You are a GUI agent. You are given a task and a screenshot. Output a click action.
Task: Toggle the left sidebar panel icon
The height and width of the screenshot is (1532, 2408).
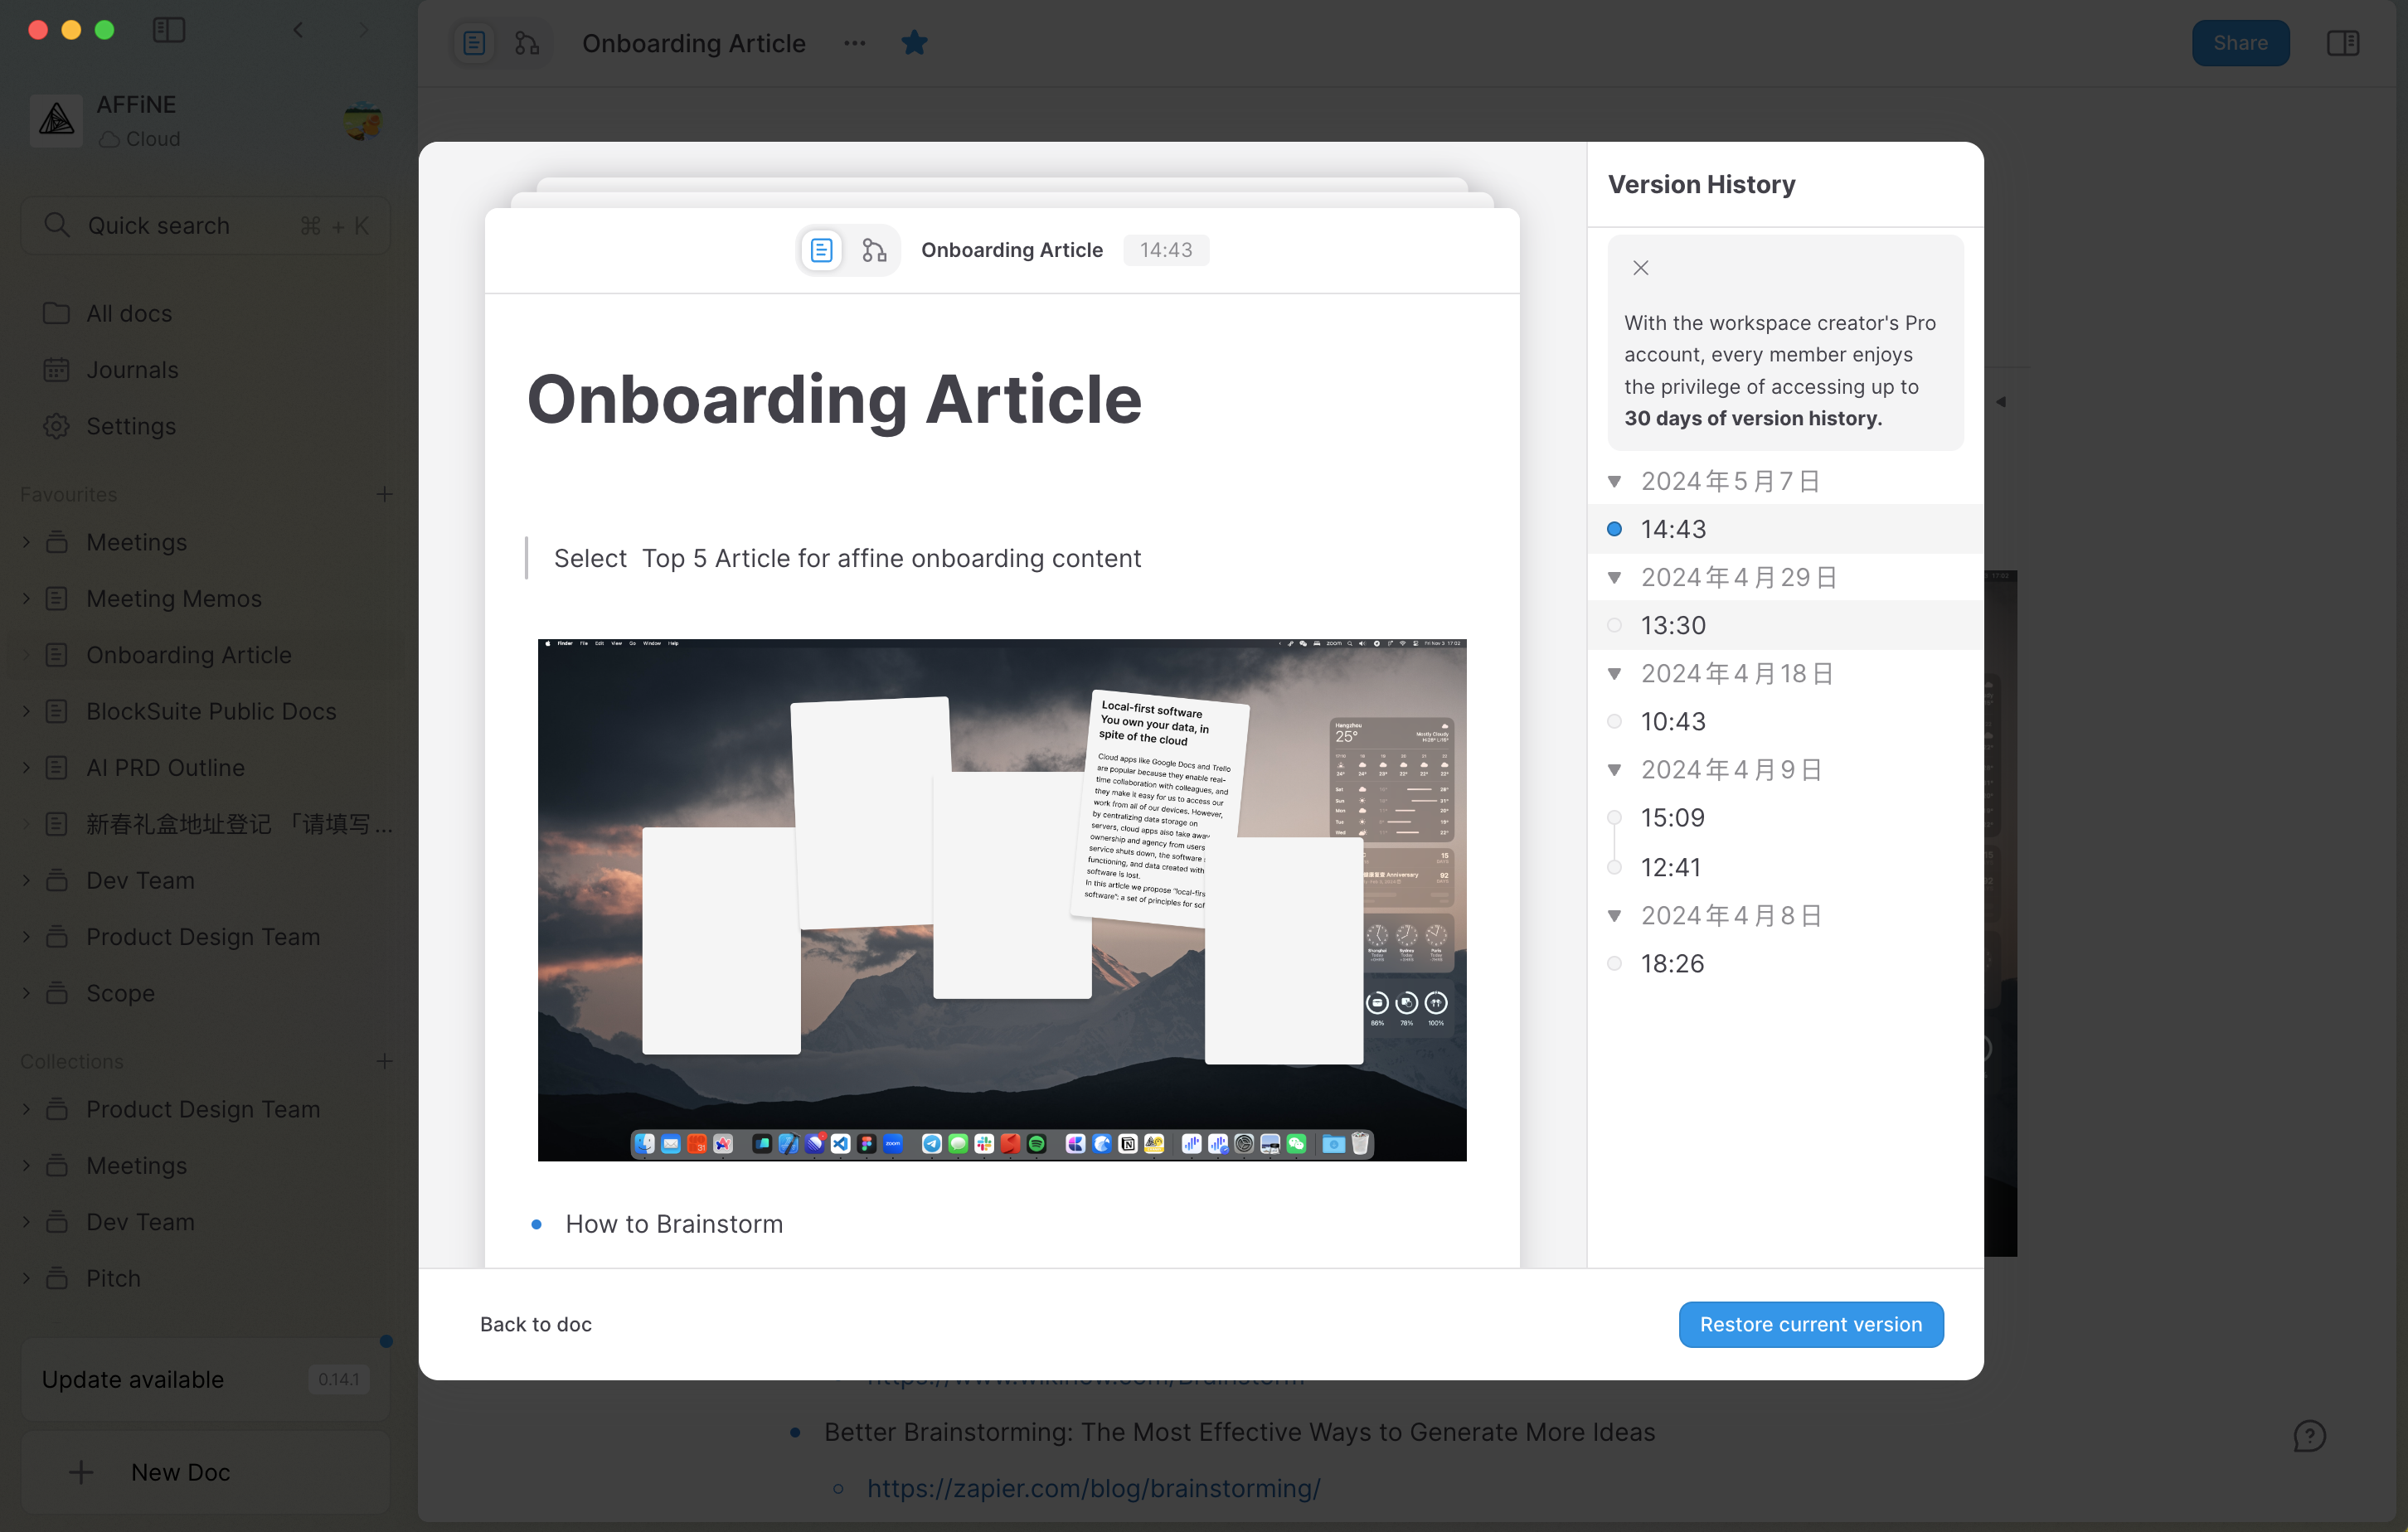tap(168, 30)
